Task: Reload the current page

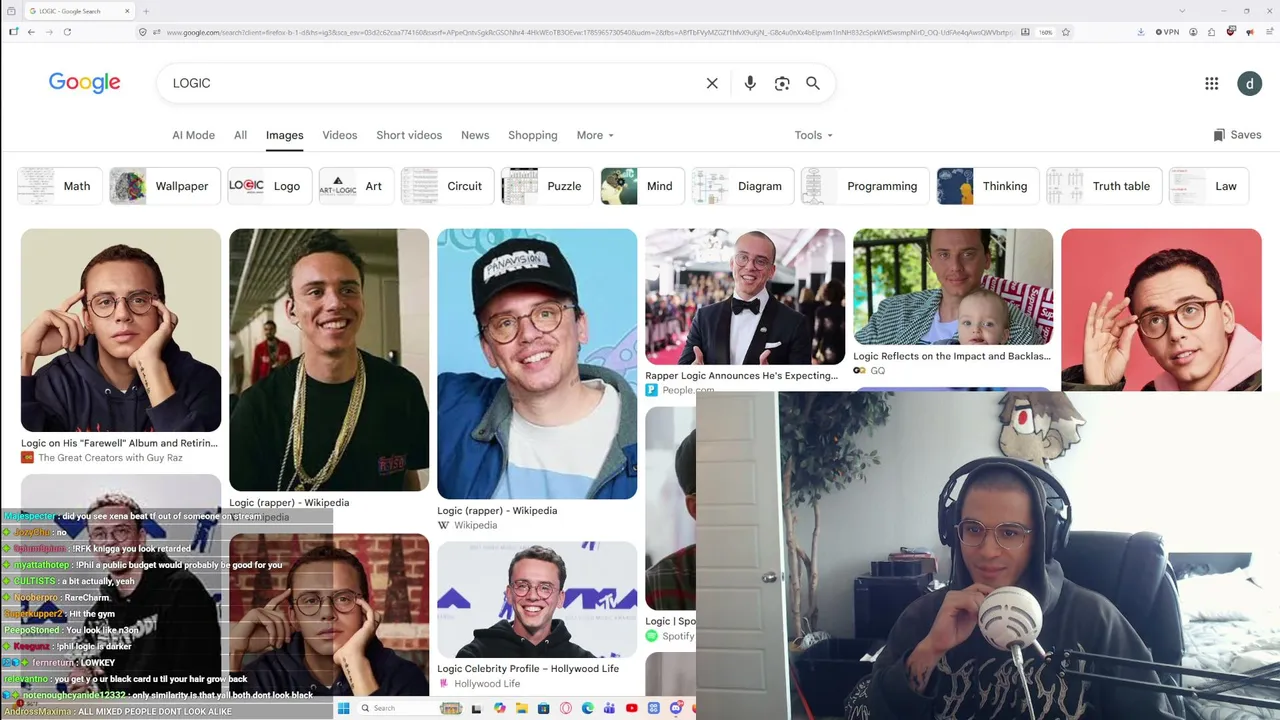Action: tap(67, 32)
